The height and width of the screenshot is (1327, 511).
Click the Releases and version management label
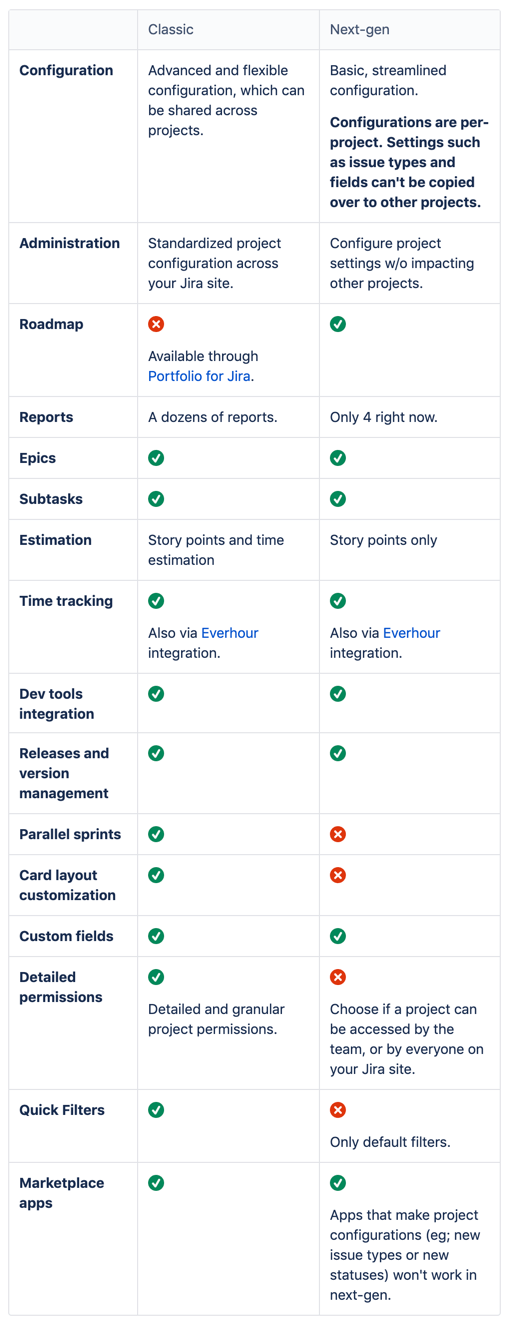click(64, 773)
